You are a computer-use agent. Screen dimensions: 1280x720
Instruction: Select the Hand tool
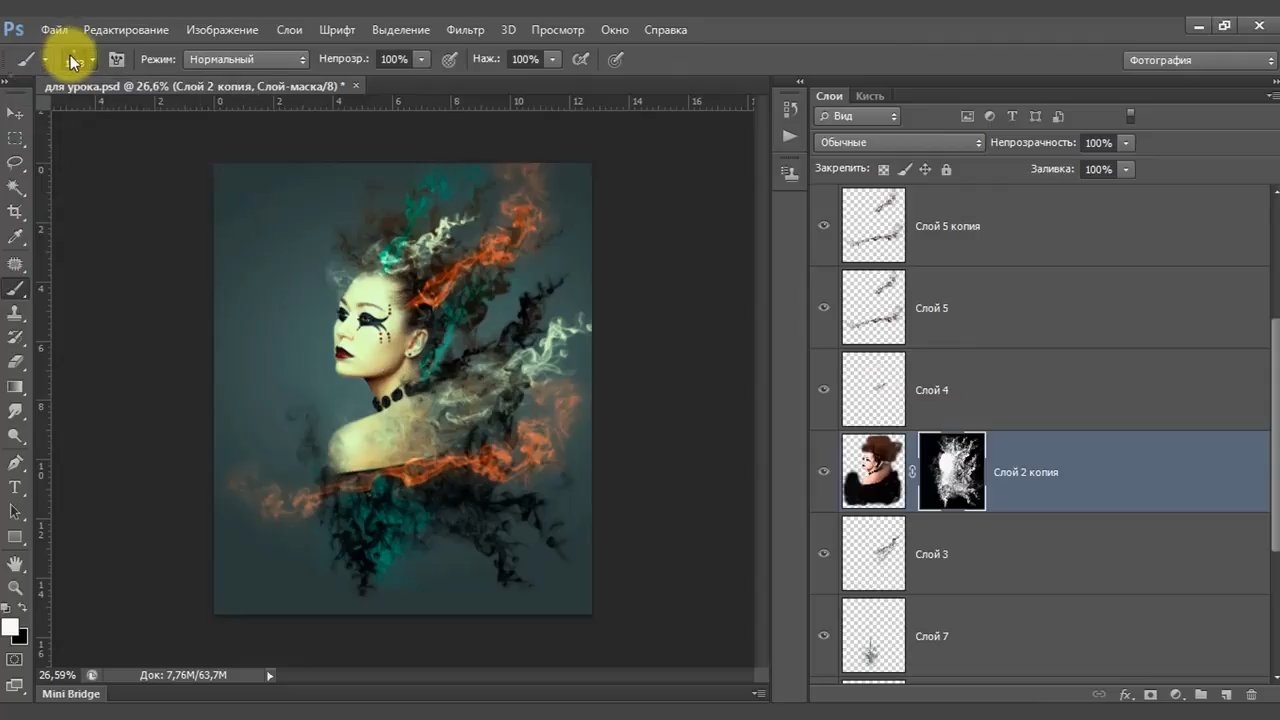(x=15, y=564)
